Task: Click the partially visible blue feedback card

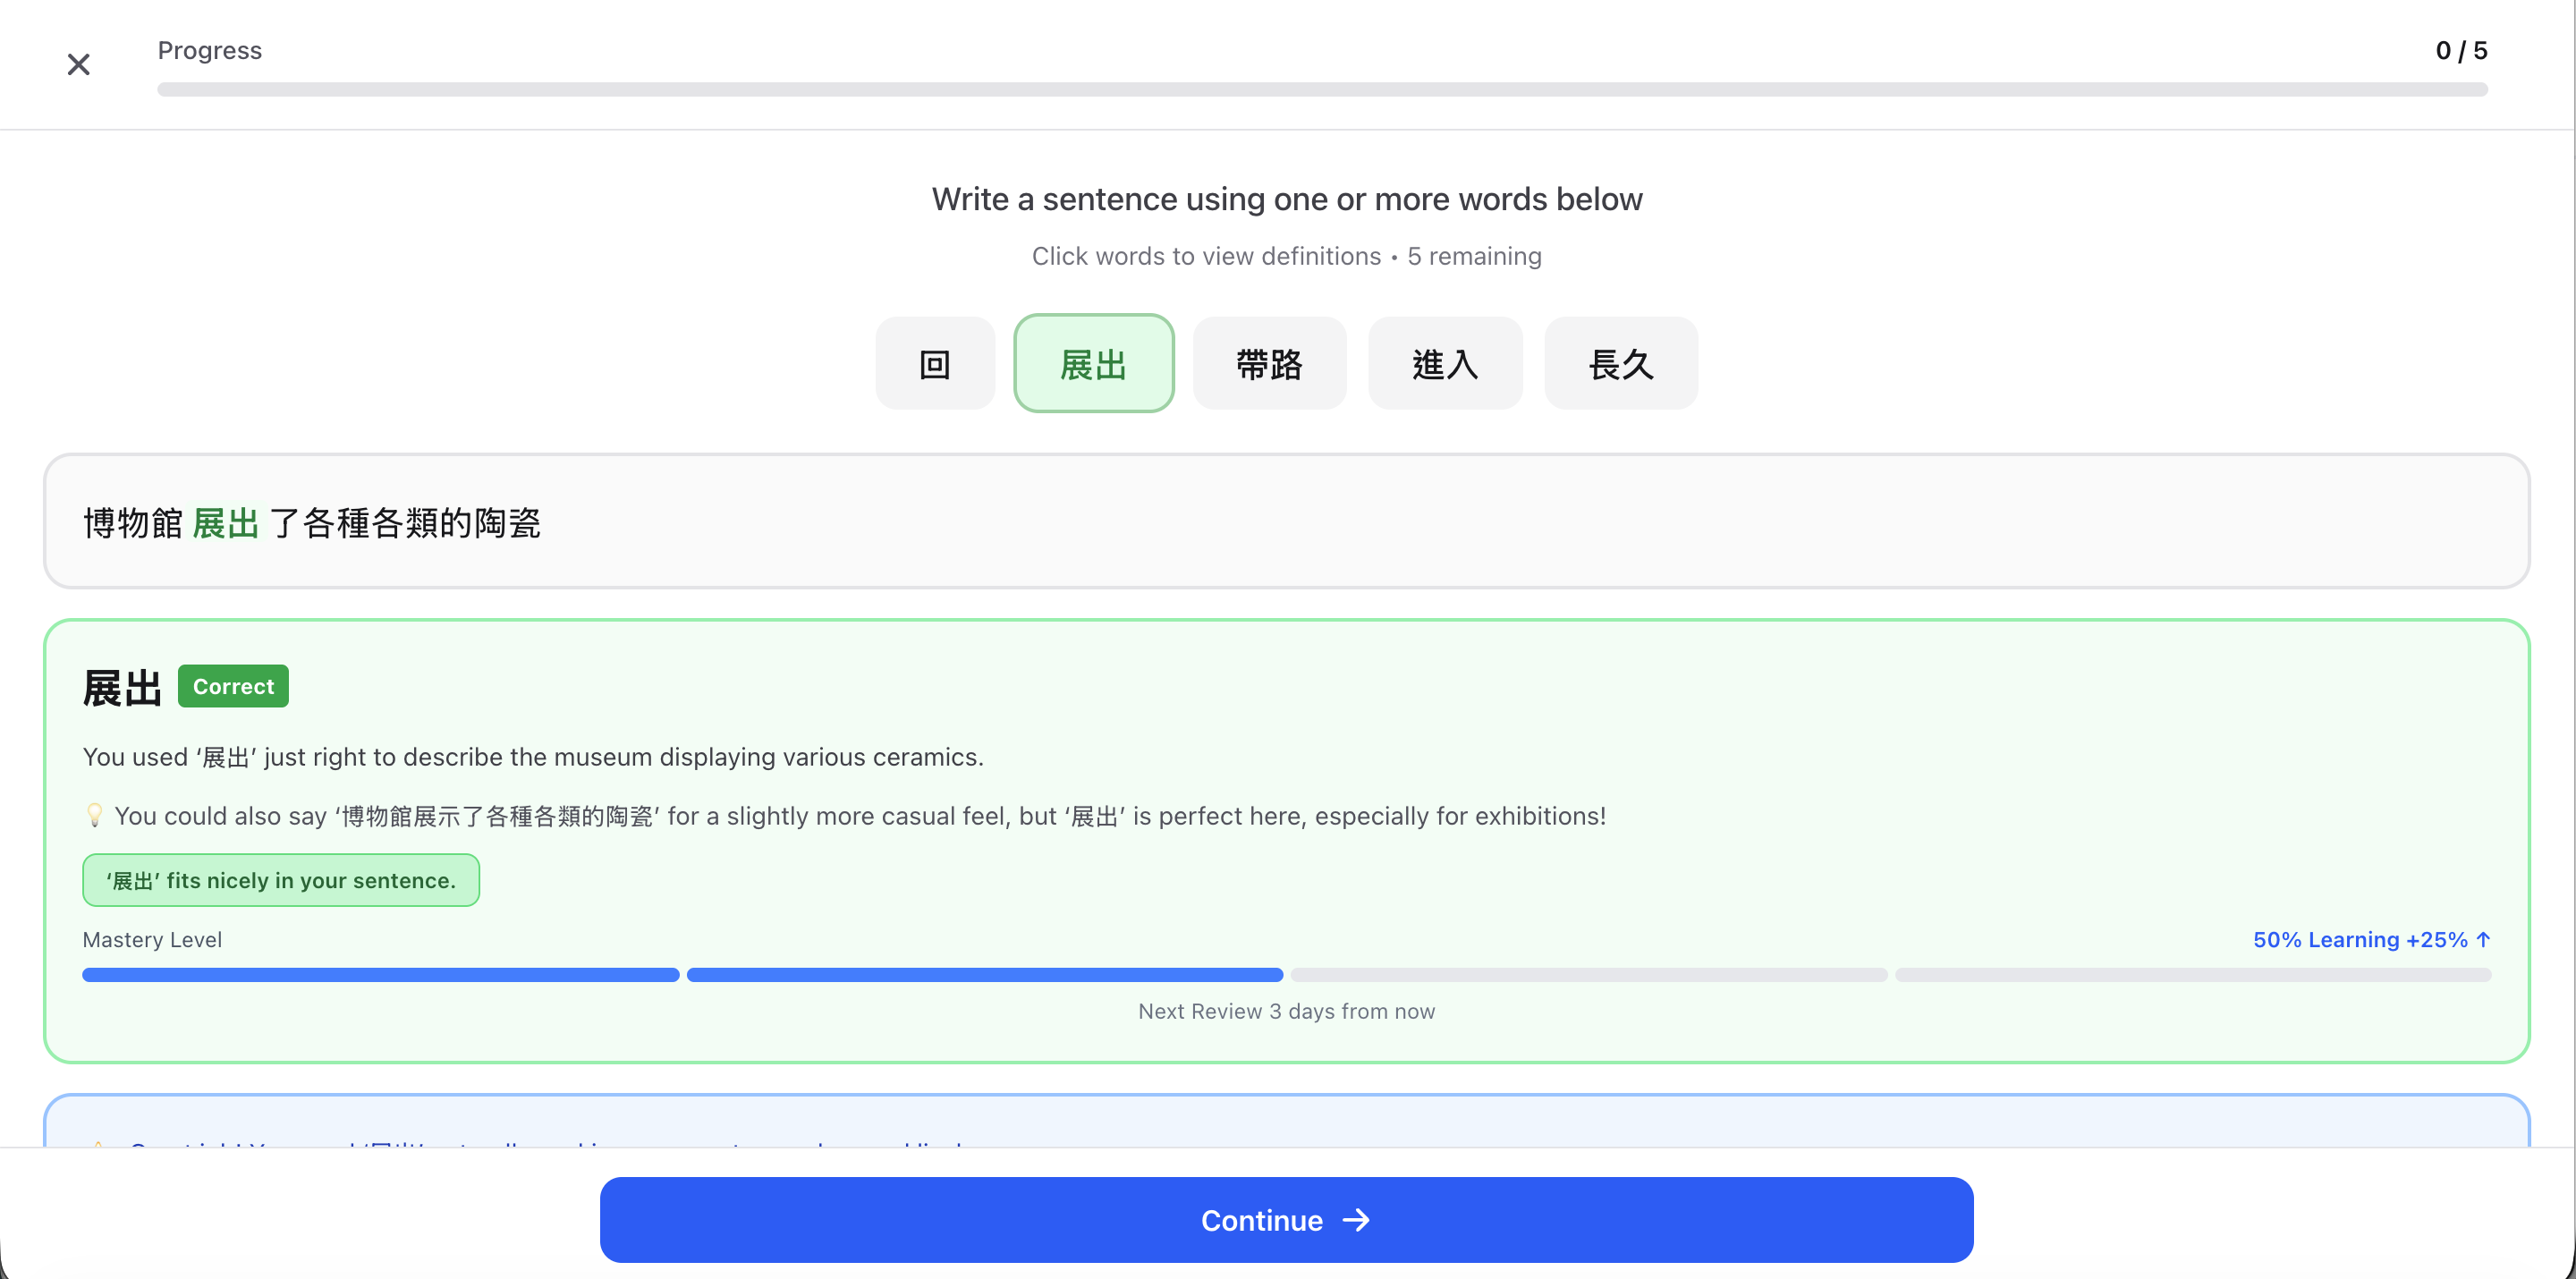Action: point(1286,1122)
